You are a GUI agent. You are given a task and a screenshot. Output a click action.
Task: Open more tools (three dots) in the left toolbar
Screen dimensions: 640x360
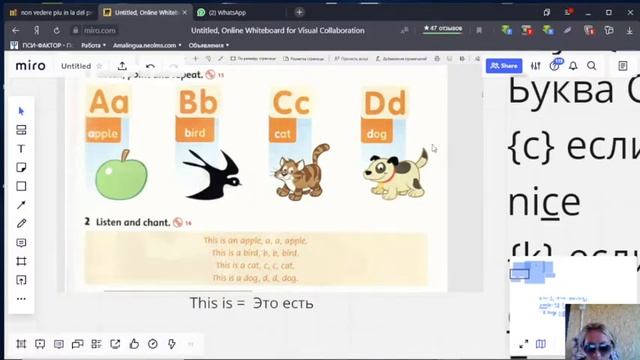point(21,299)
